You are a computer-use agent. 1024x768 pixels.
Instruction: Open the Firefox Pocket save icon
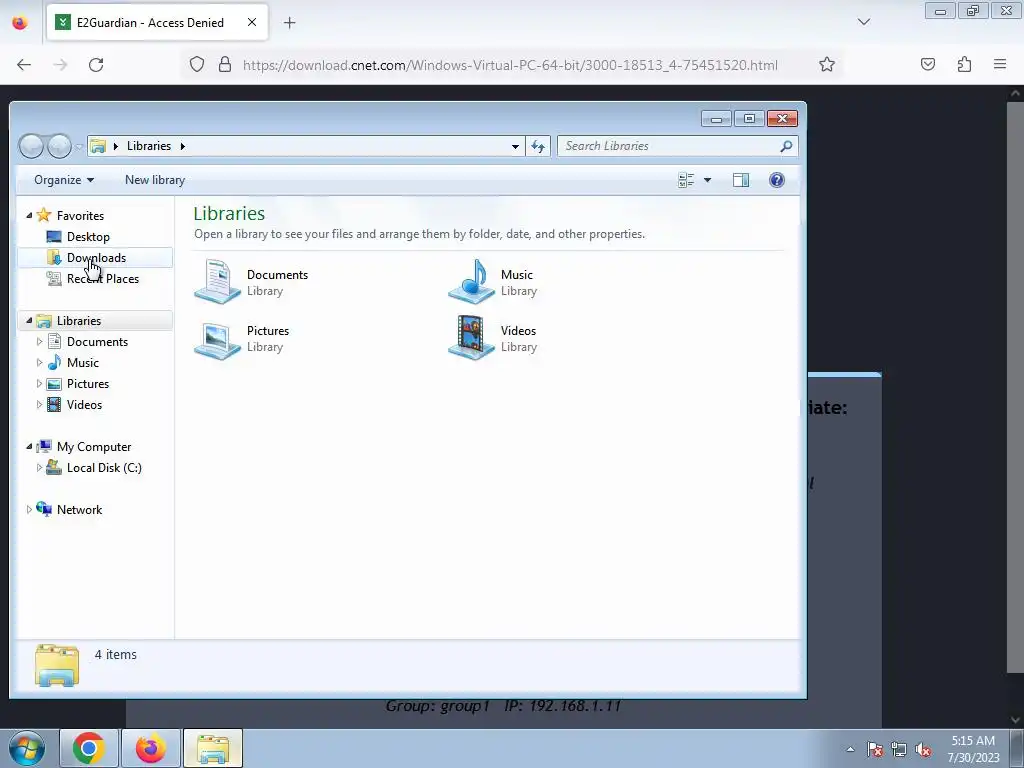click(x=928, y=65)
